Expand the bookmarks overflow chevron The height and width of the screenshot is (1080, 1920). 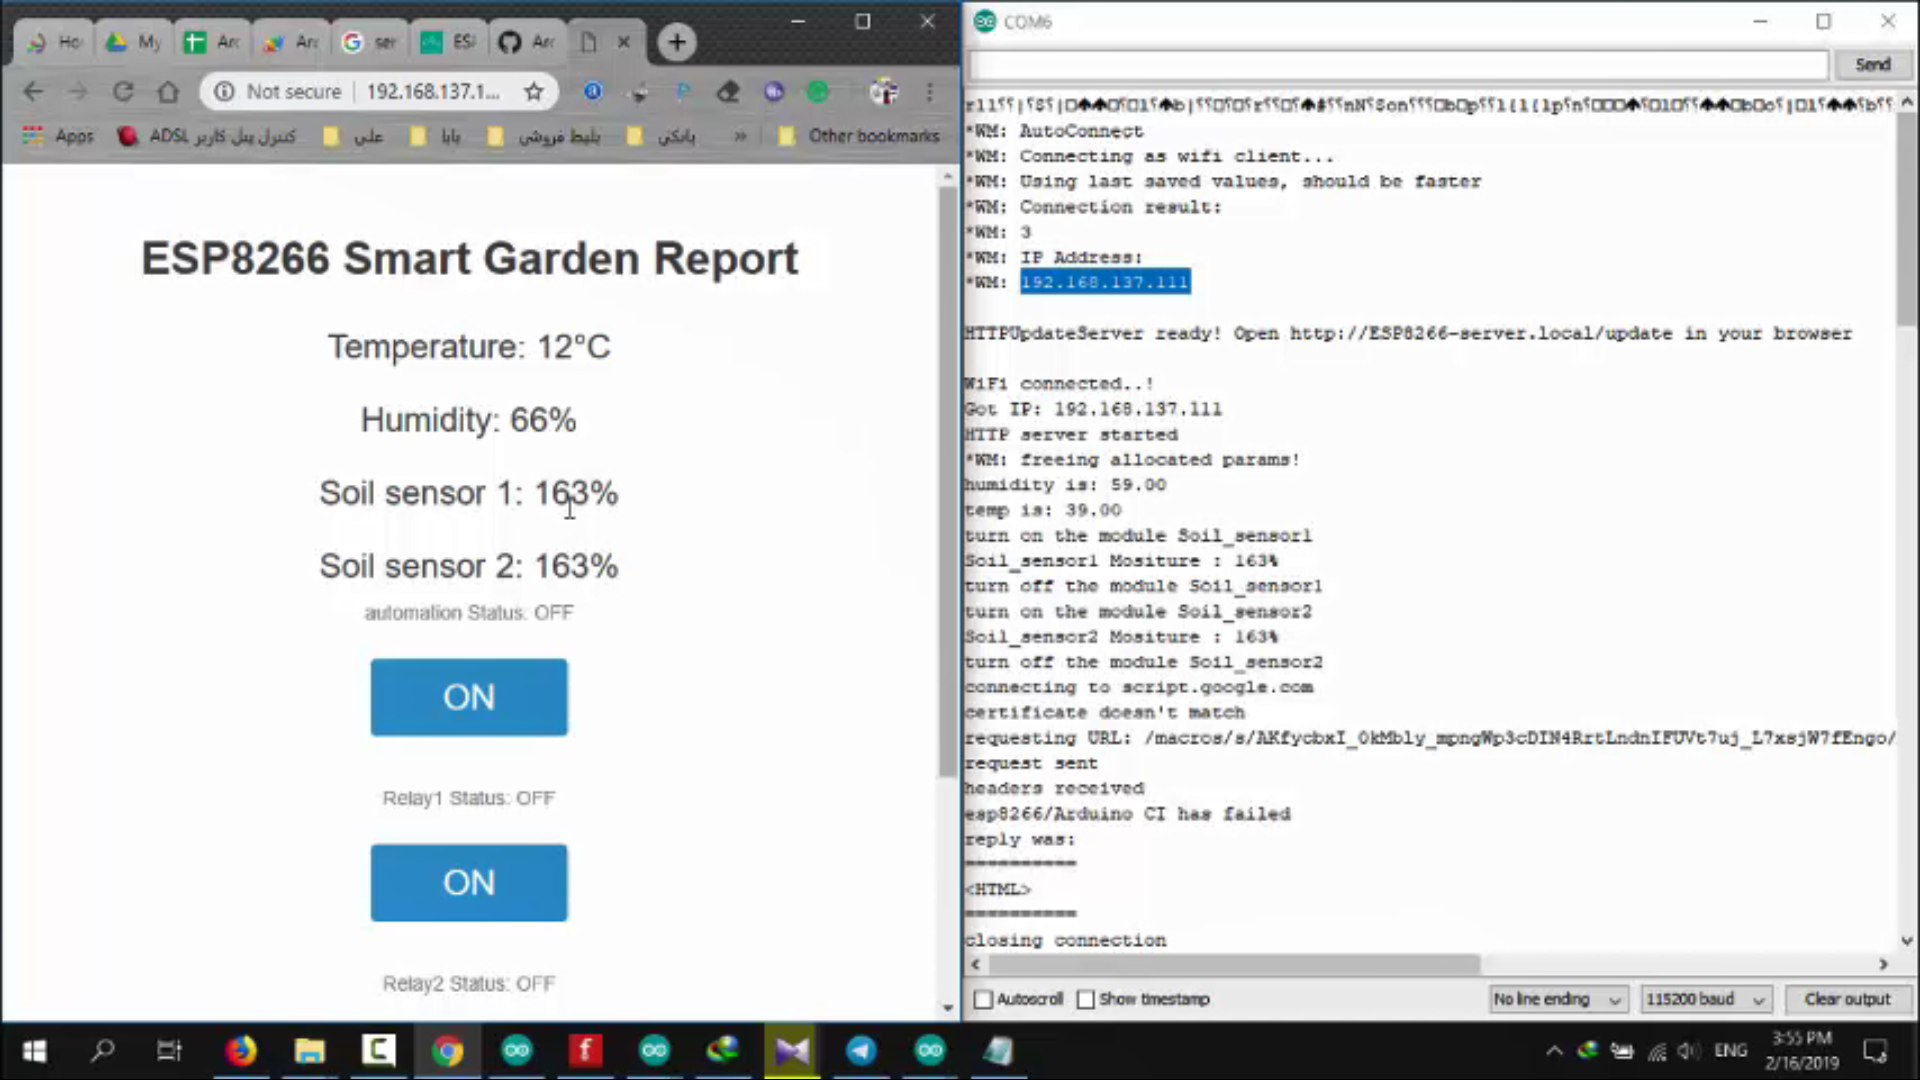tap(739, 136)
